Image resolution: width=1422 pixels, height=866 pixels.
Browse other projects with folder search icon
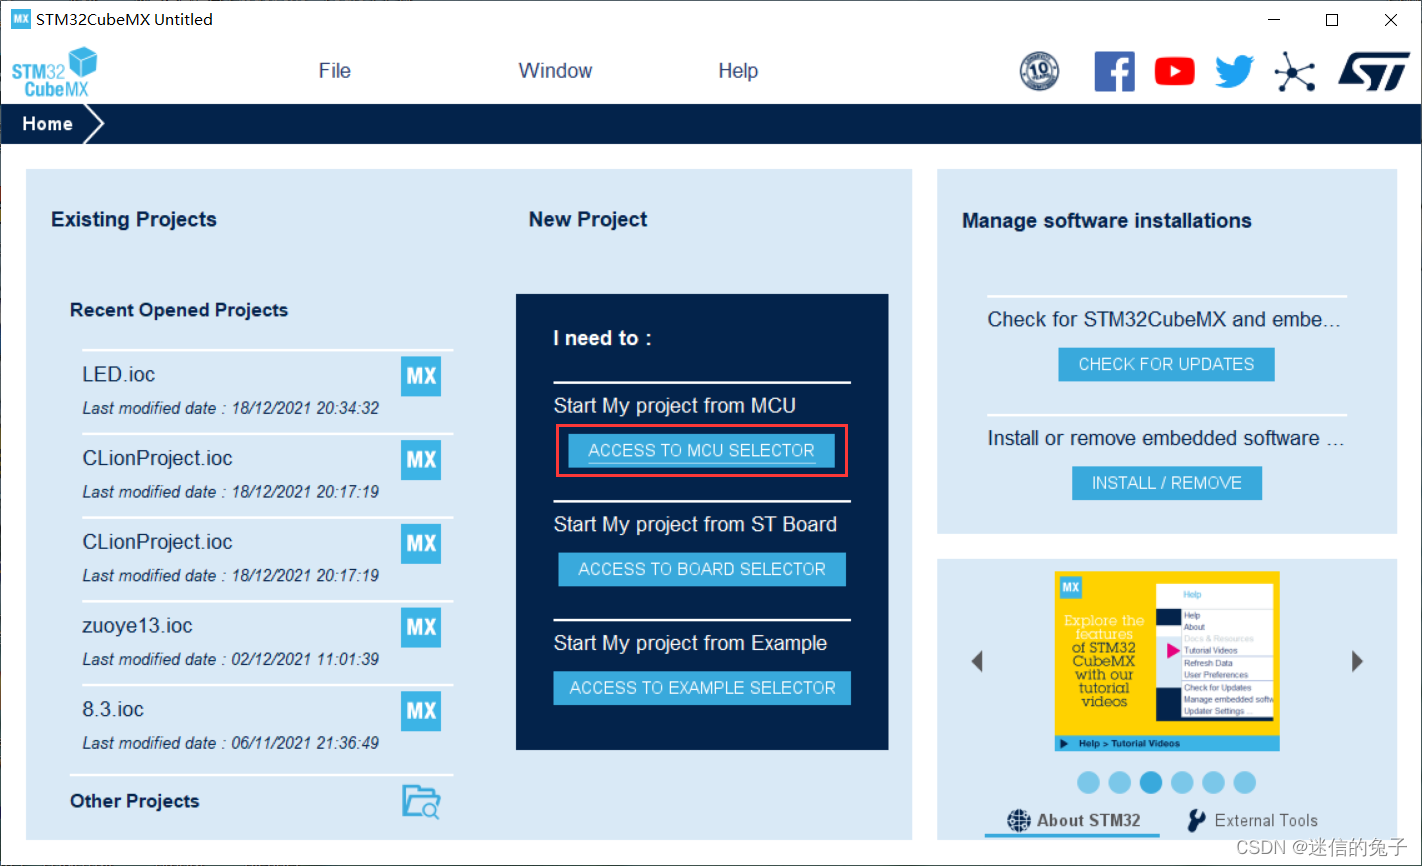[x=421, y=802]
